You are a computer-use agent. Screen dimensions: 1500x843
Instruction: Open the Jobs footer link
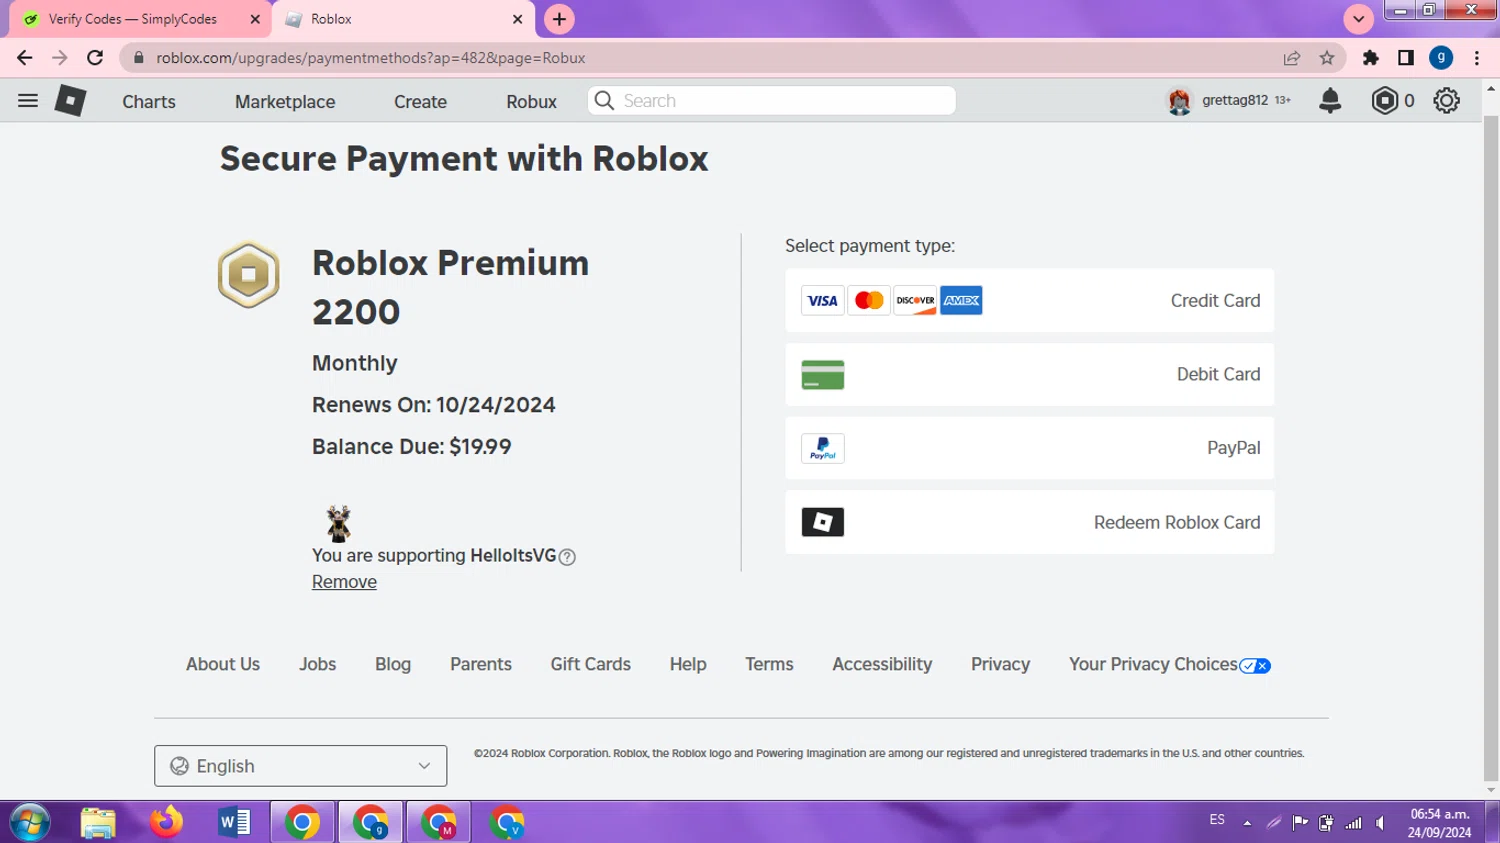click(x=317, y=665)
